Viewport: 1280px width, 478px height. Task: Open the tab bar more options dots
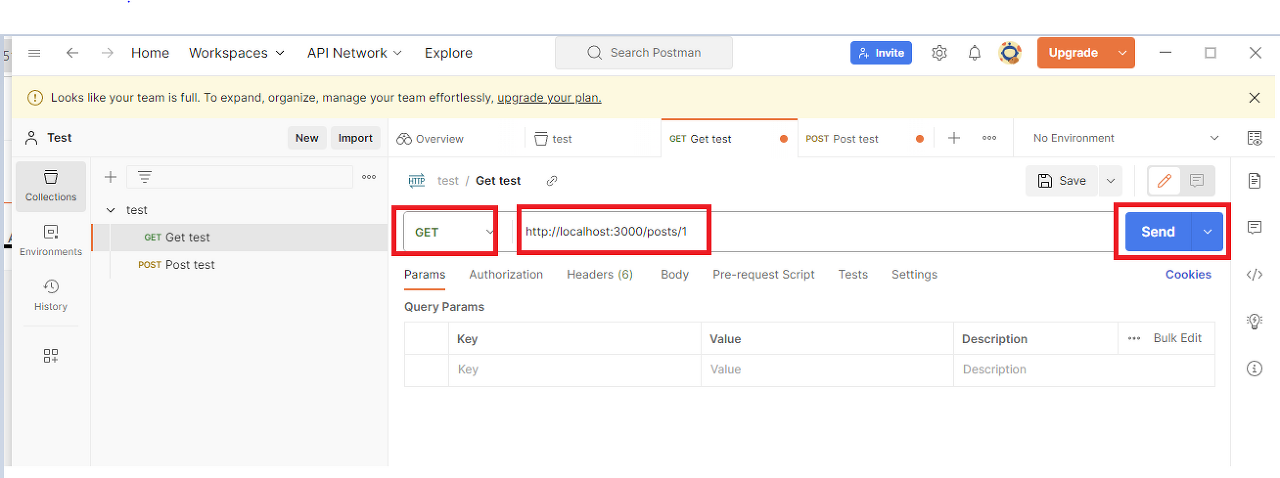[x=989, y=138]
